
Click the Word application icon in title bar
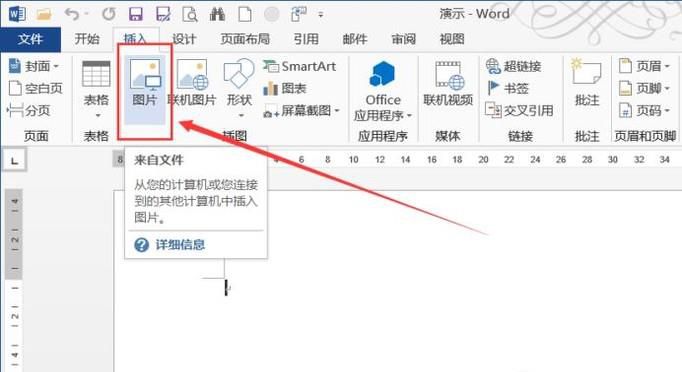[17, 14]
